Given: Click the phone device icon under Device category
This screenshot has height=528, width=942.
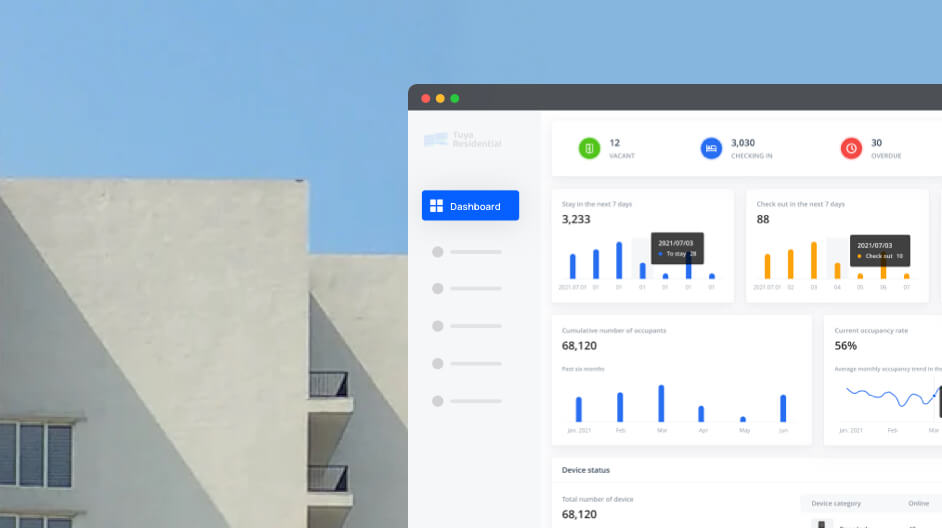Looking at the screenshot, I should (822, 524).
